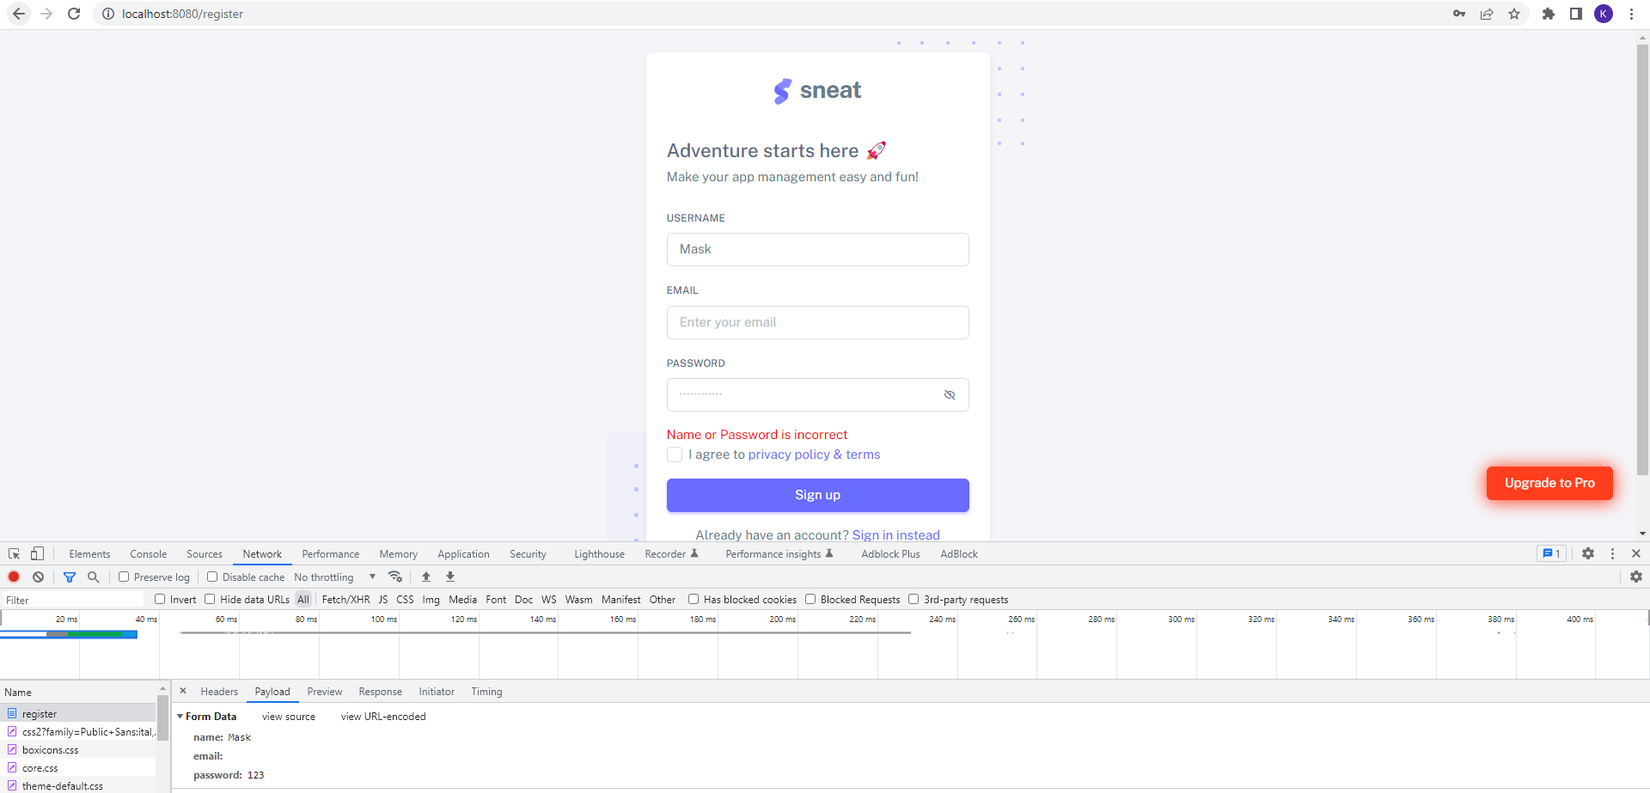Enable Disable cache checkbox
This screenshot has height=793, width=1650.
[212, 577]
